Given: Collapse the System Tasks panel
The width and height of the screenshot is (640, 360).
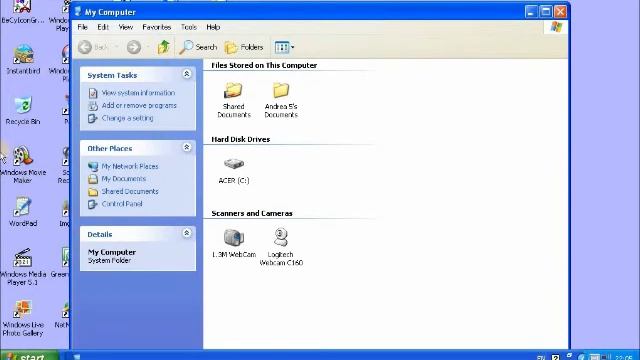Looking at the screenshot, I should coord(187,74).
